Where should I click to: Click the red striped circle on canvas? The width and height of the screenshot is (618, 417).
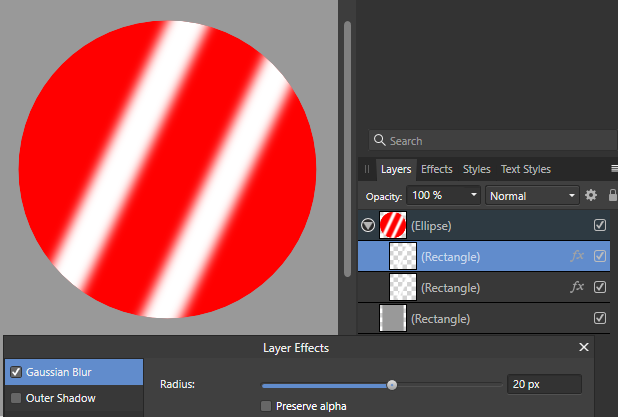pyautogui.click(x=167, y=169)
